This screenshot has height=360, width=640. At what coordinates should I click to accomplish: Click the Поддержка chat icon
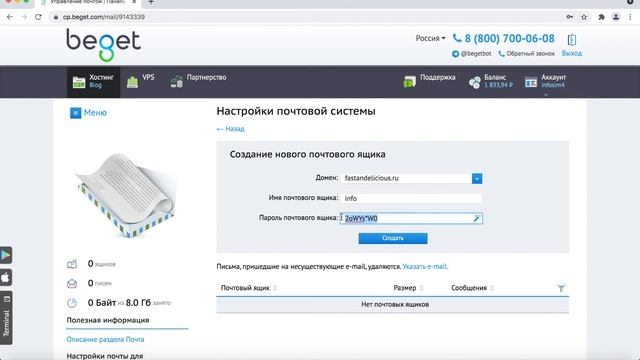pos(409,82)
